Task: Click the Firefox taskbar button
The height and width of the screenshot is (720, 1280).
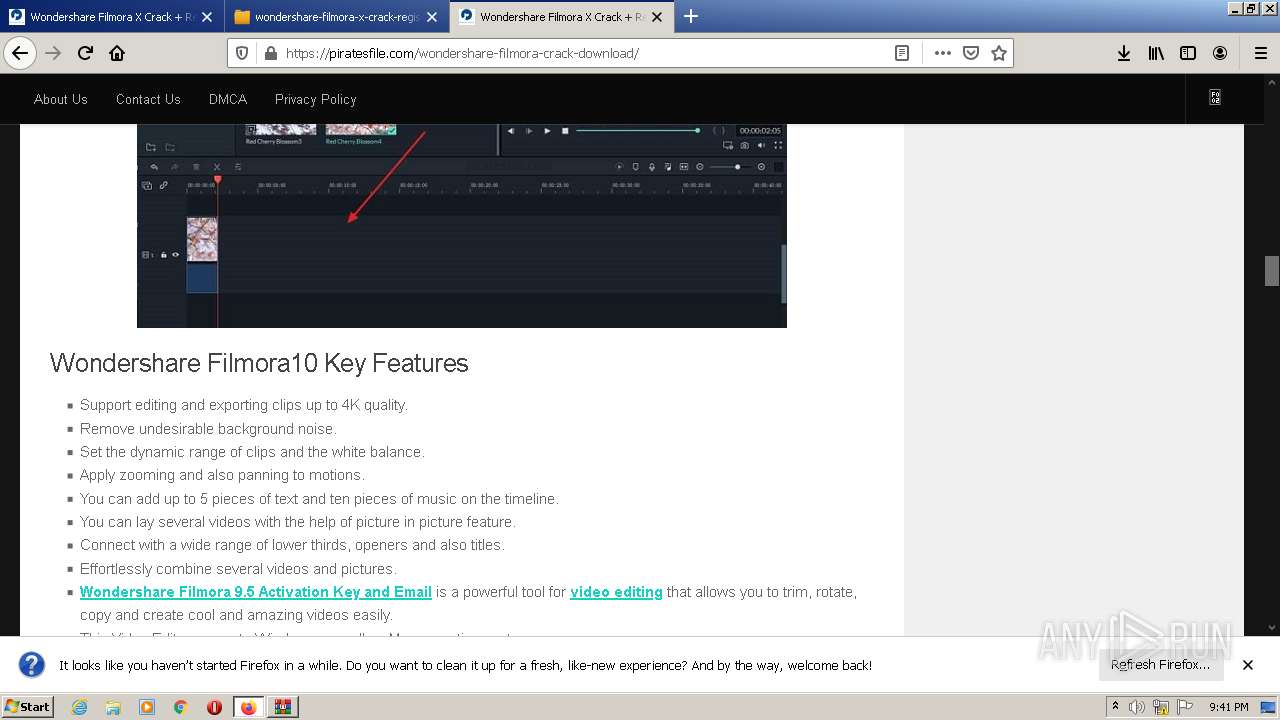Action: (x=248, y=707)
